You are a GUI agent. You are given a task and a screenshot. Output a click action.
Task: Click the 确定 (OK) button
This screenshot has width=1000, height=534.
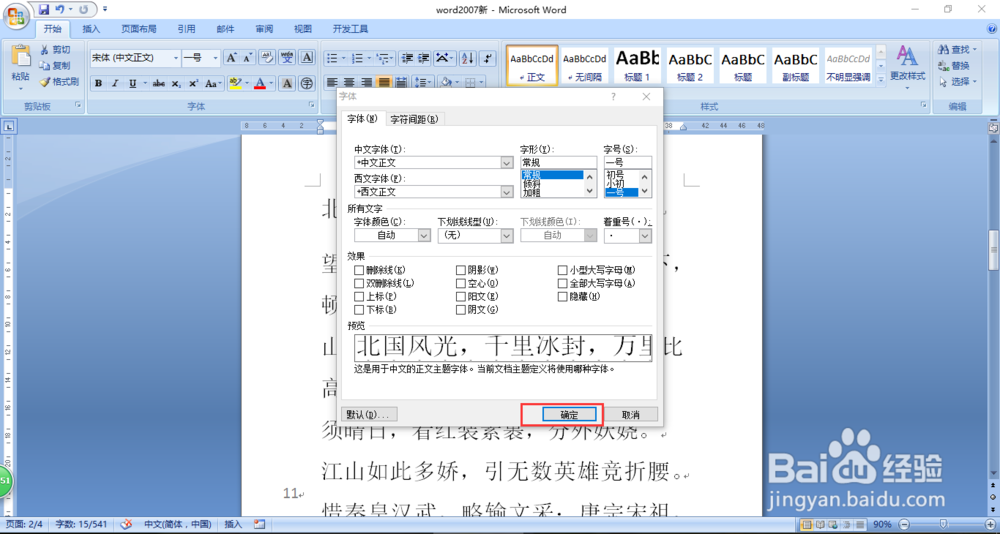[570, 414]
